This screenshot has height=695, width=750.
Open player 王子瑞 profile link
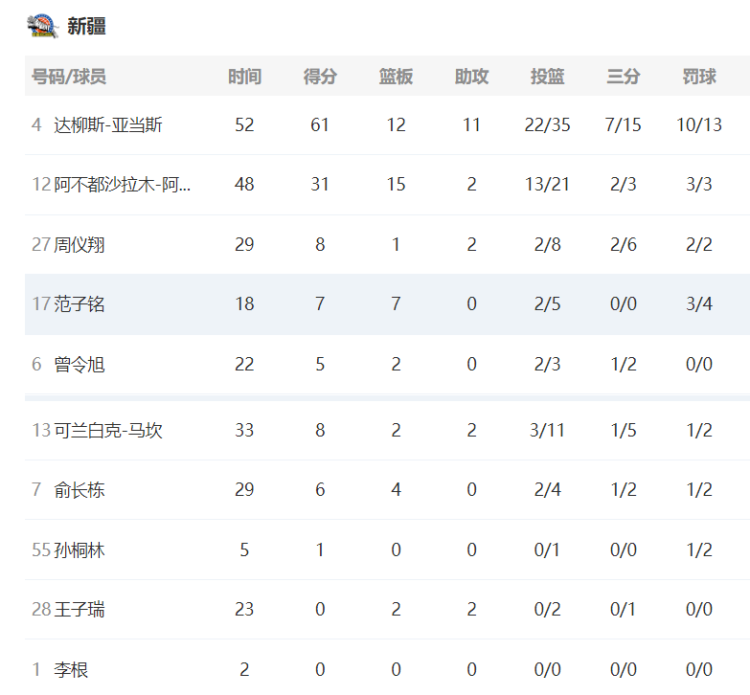pyautogui.click(x=79, y=609)
